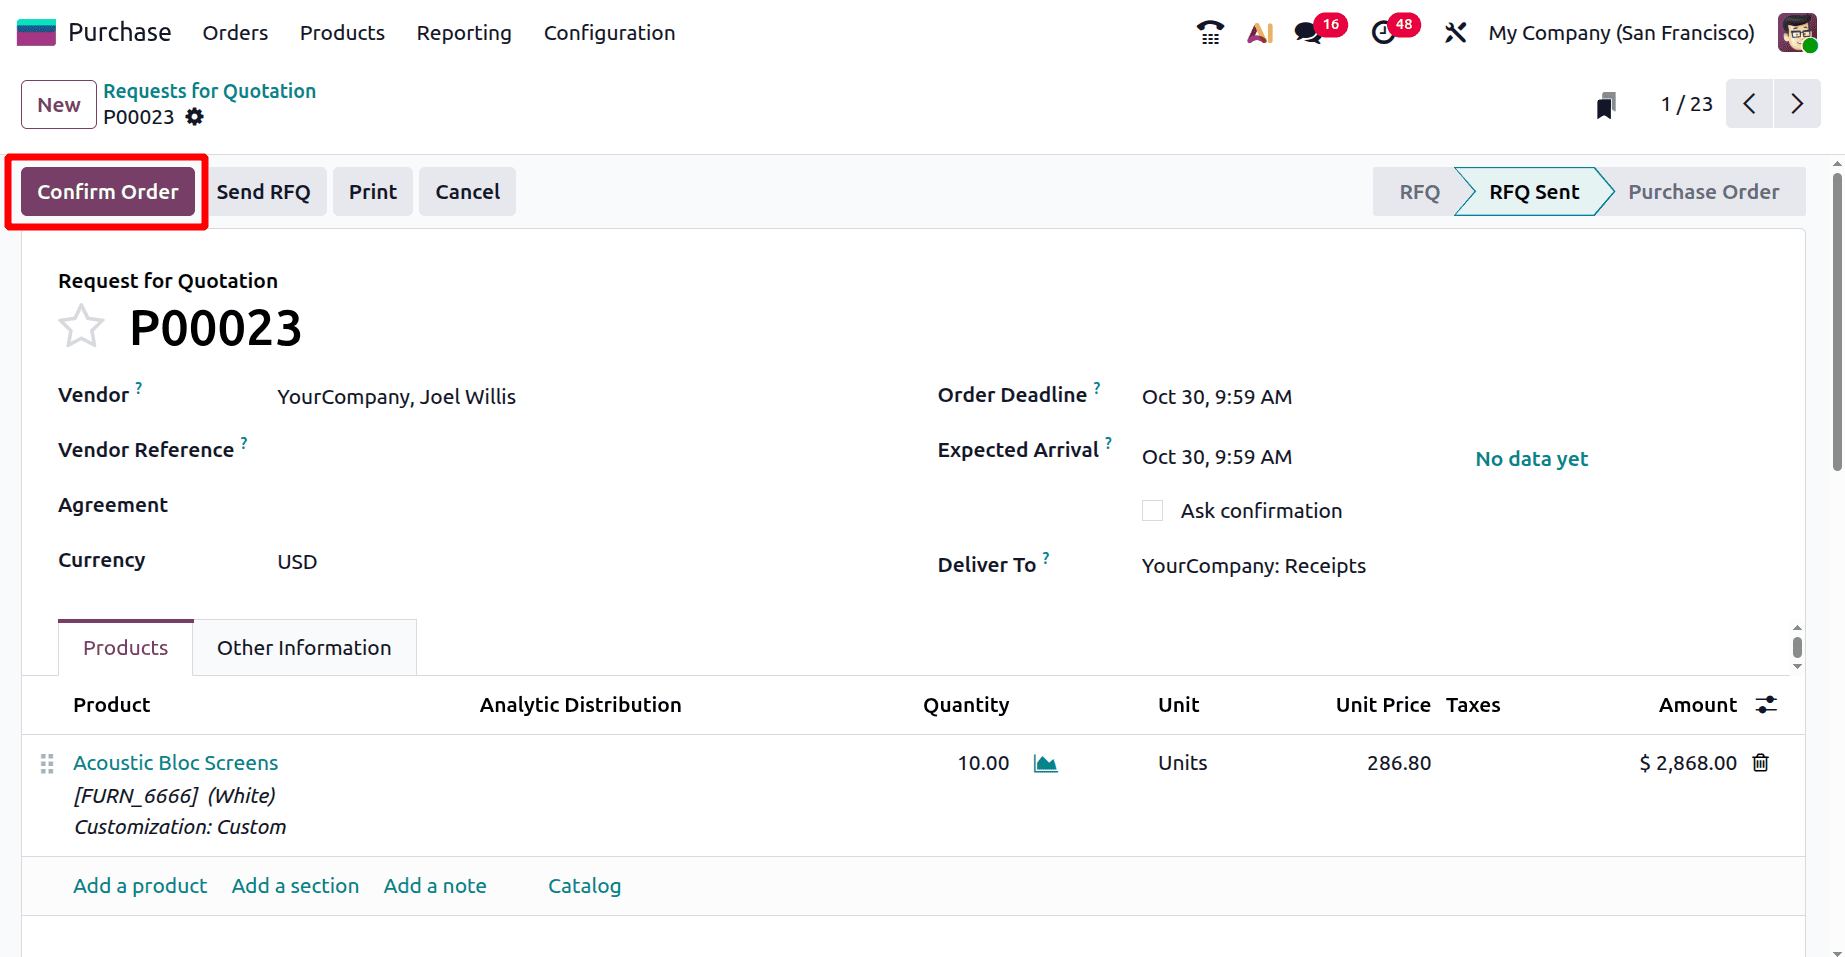This screenshot has height=957, width=1845.
Task: Open the settings gear next to P00023
Action: pyautogui.click(x=194, y=117)
